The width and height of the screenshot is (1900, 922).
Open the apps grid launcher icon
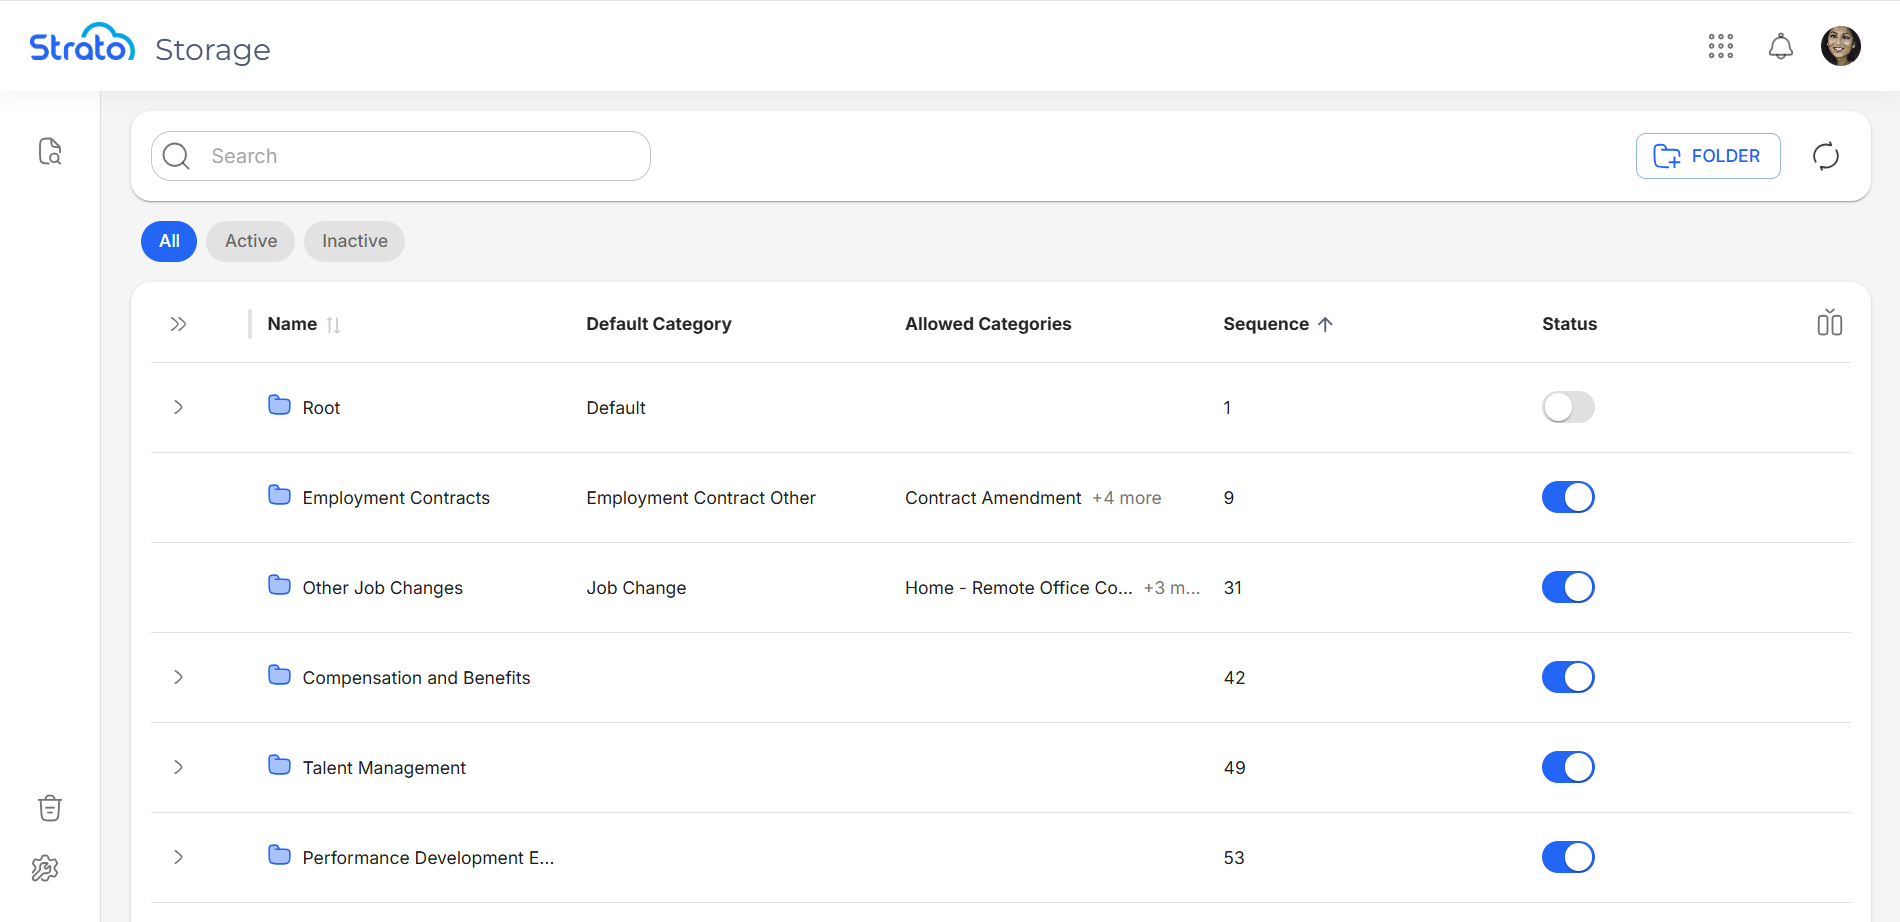tap(1720, 46)
